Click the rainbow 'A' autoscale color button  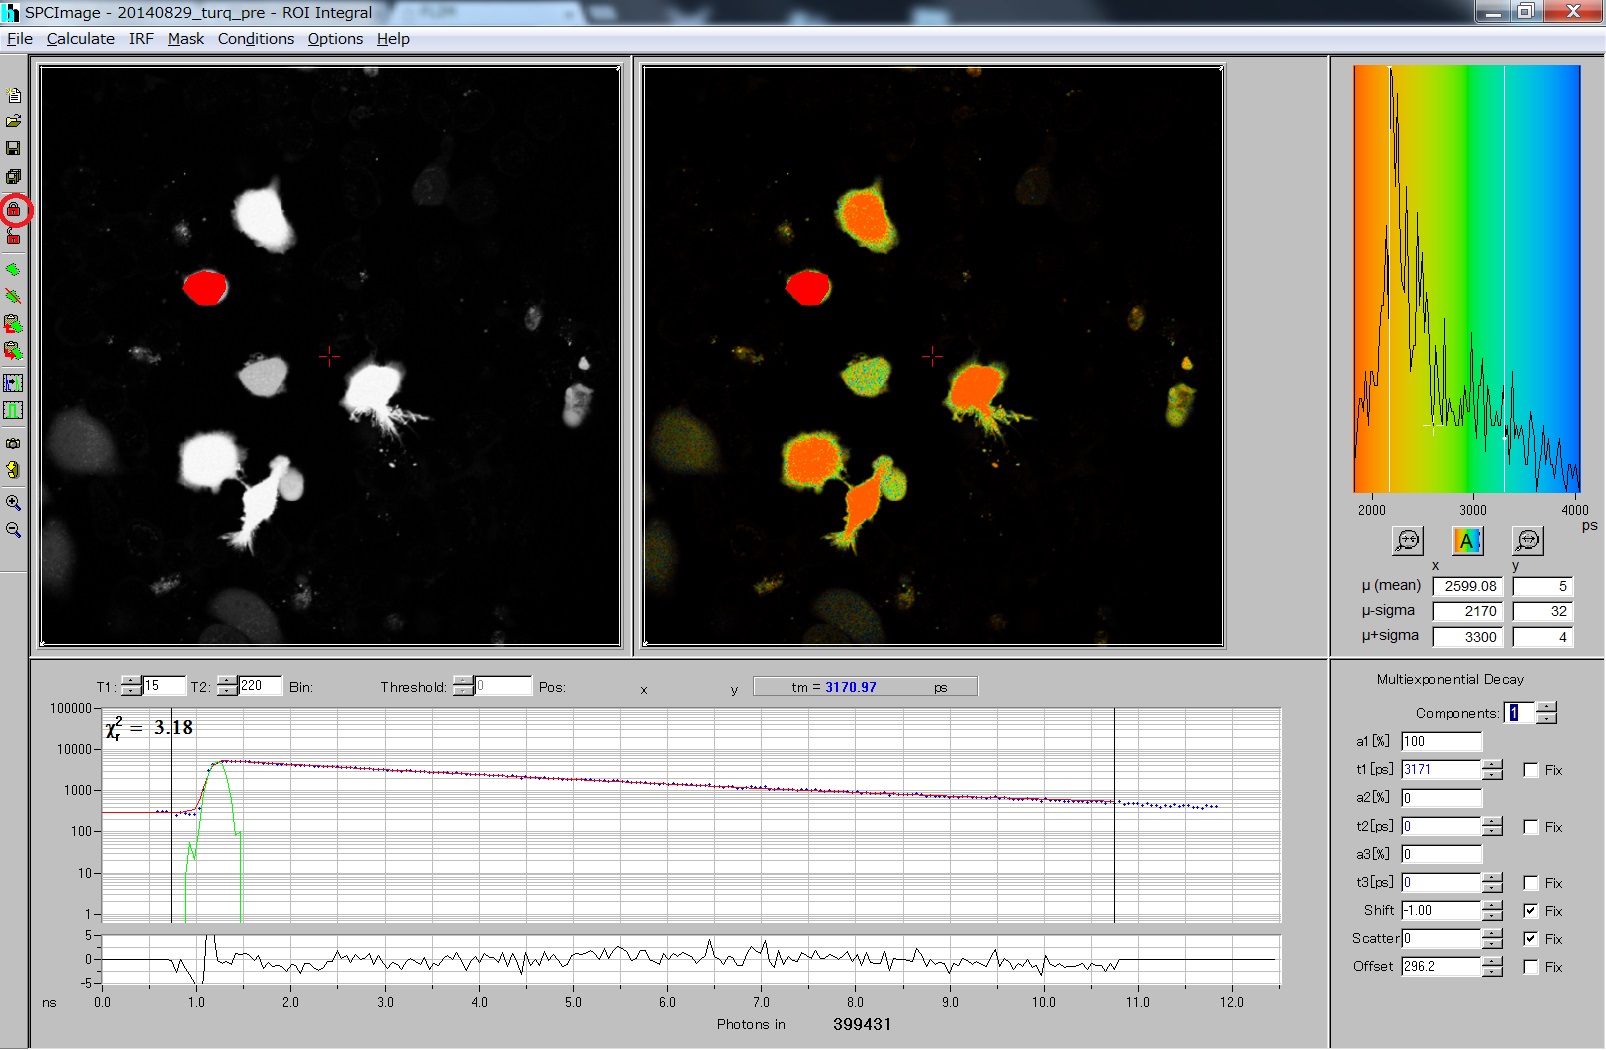[1468, 541]
